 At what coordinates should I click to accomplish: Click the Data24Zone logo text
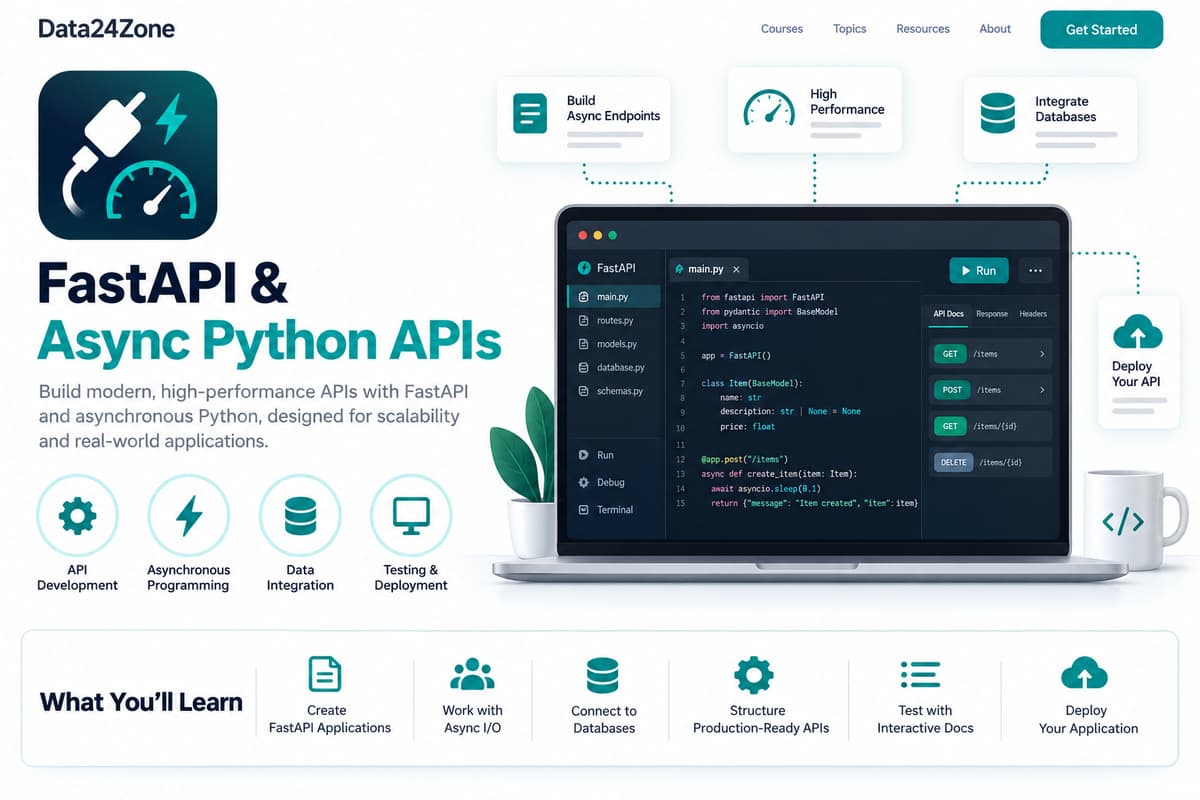pyautogui.click(x=106, y=29)
